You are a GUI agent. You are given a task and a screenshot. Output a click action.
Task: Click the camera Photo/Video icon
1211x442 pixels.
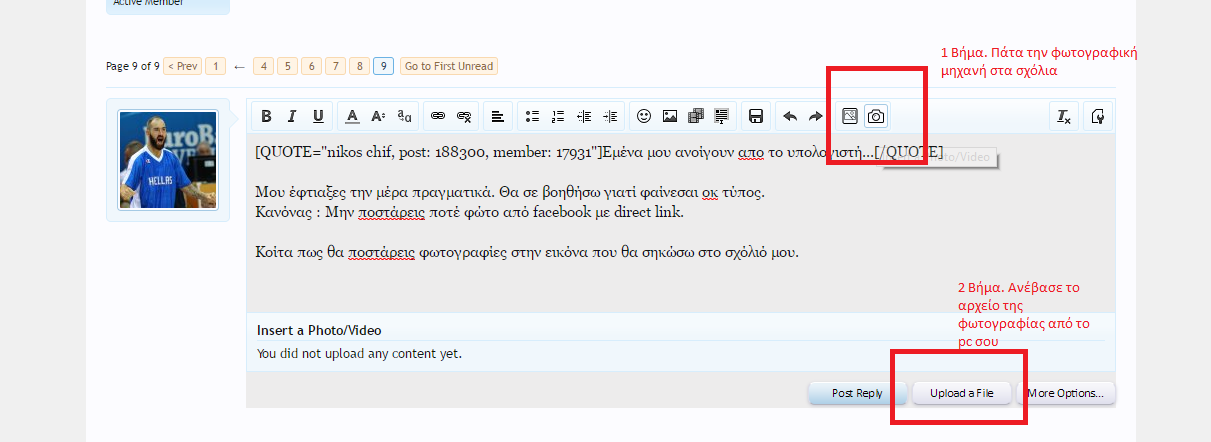pos(876,117)
